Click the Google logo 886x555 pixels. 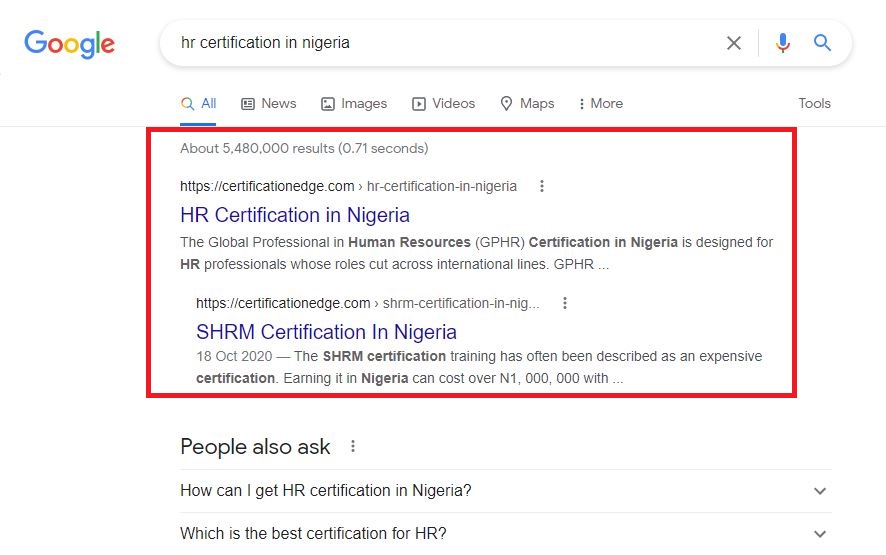[x=70, y=44]
